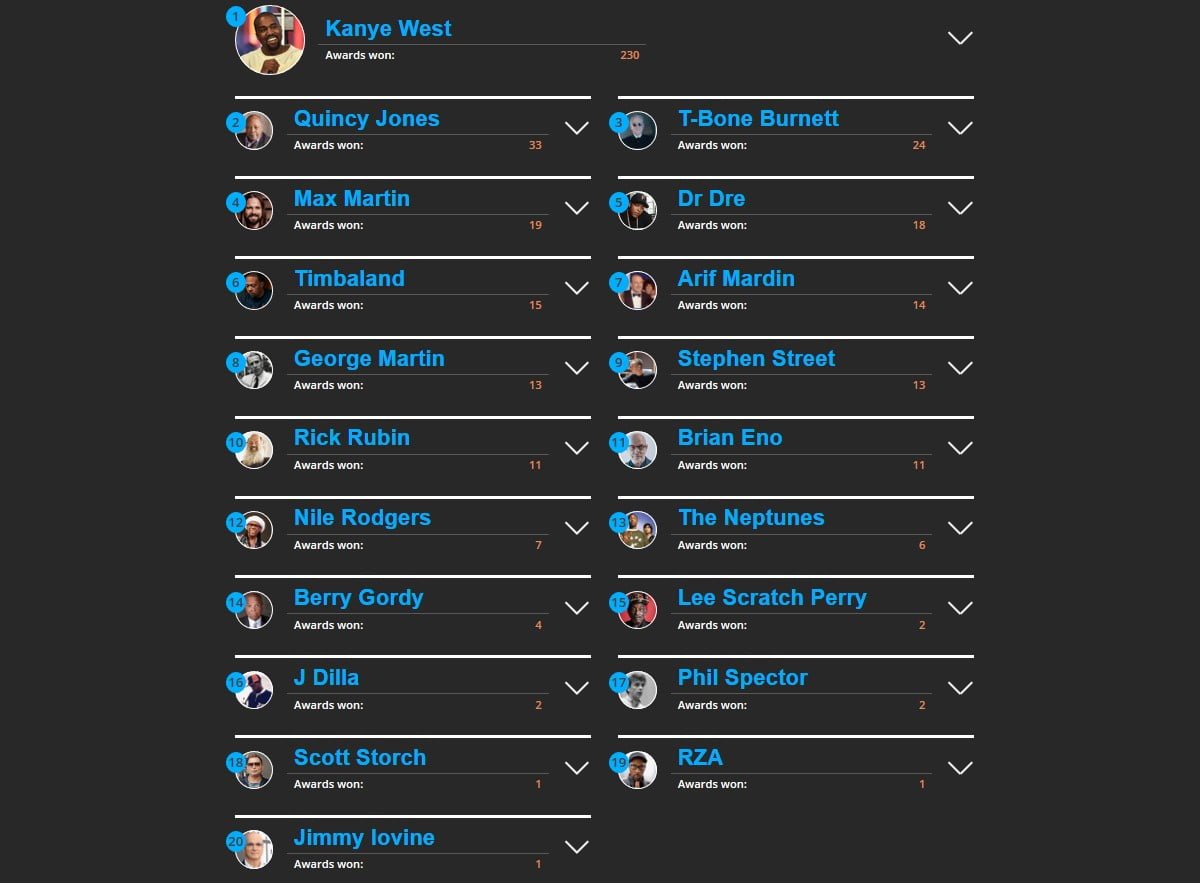Click Phil Spector's profile thumbnail
This screenshot has height=883, width=1200.
[x=638, y=690]
